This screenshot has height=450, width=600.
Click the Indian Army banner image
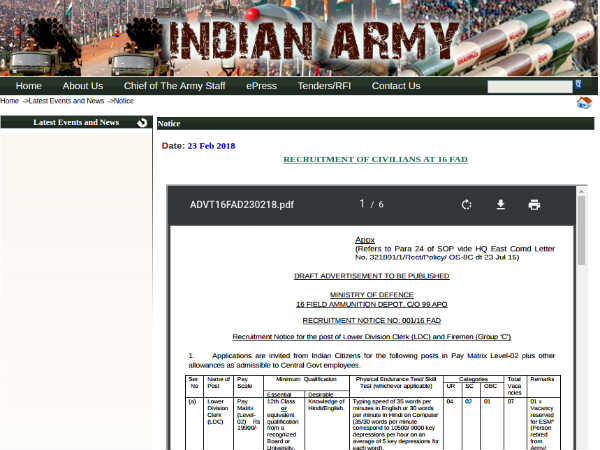[298, 38]
